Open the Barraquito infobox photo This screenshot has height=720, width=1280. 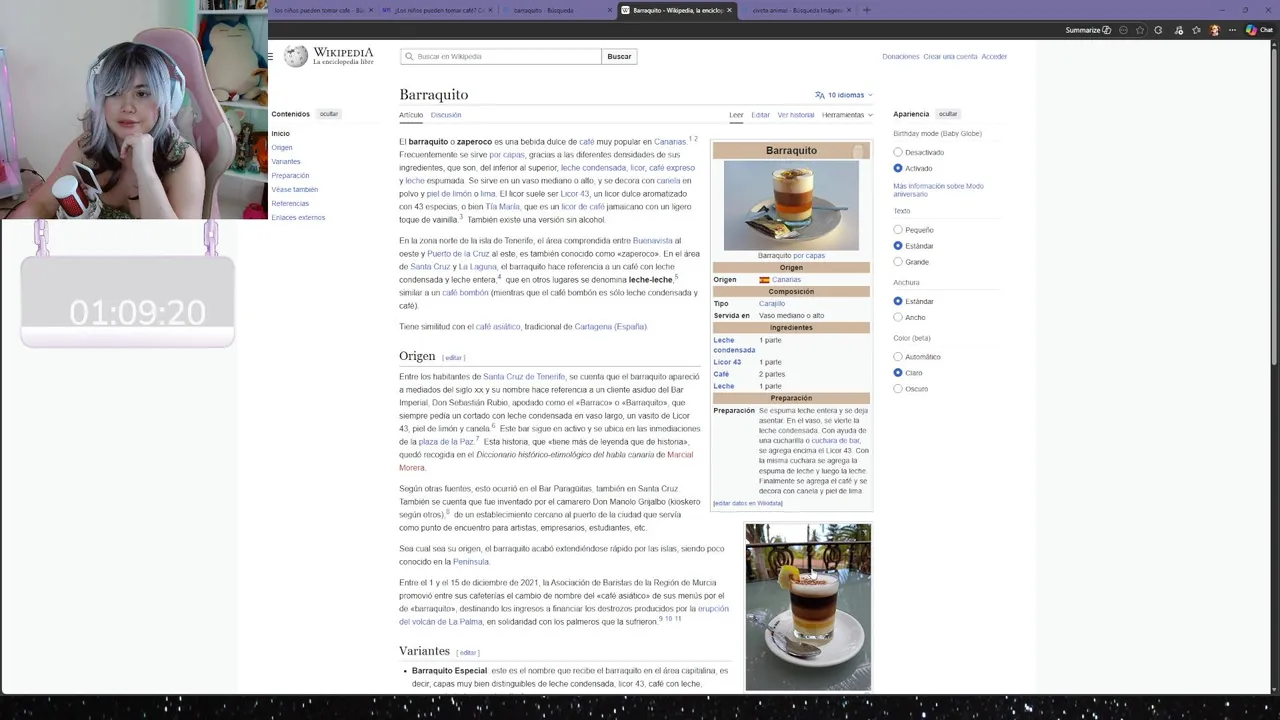click(x=791, y=205)
